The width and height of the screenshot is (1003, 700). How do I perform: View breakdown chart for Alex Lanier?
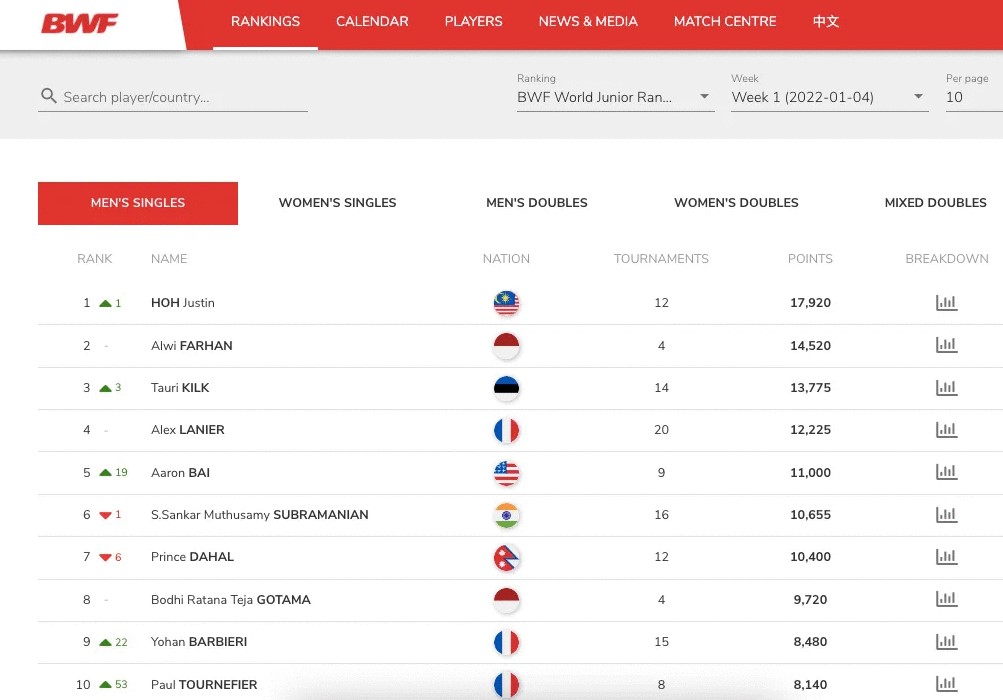946,430
